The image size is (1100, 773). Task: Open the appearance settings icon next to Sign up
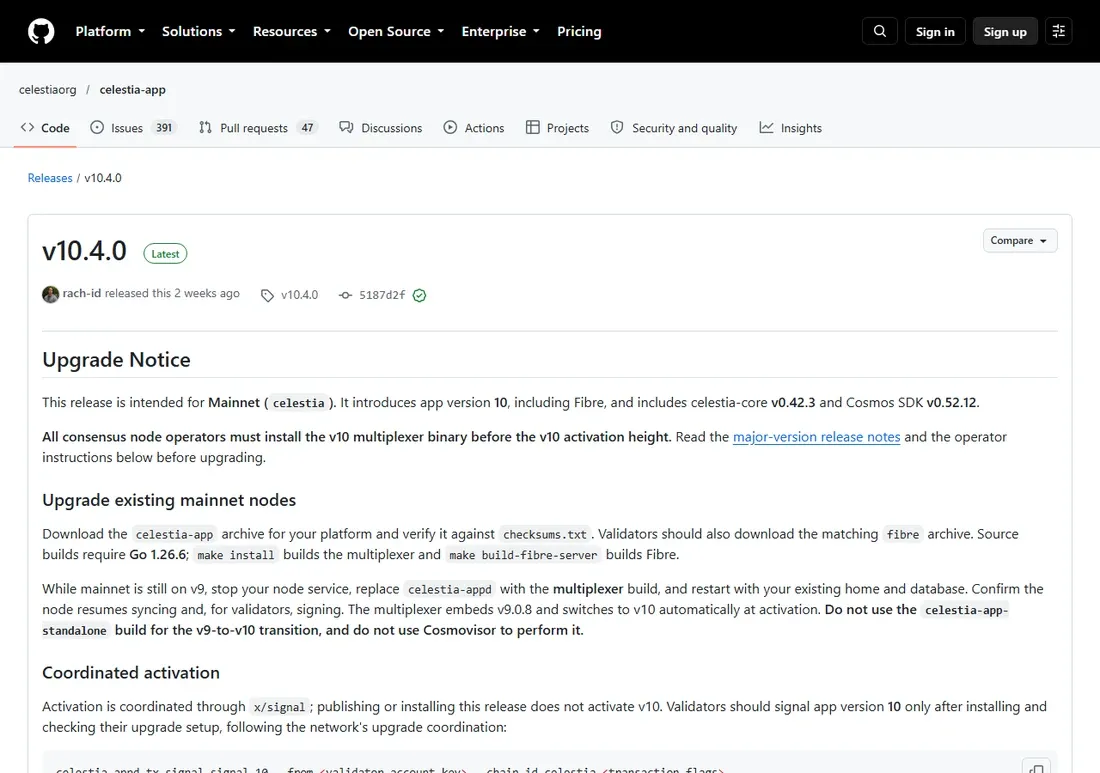point(1059,32)
